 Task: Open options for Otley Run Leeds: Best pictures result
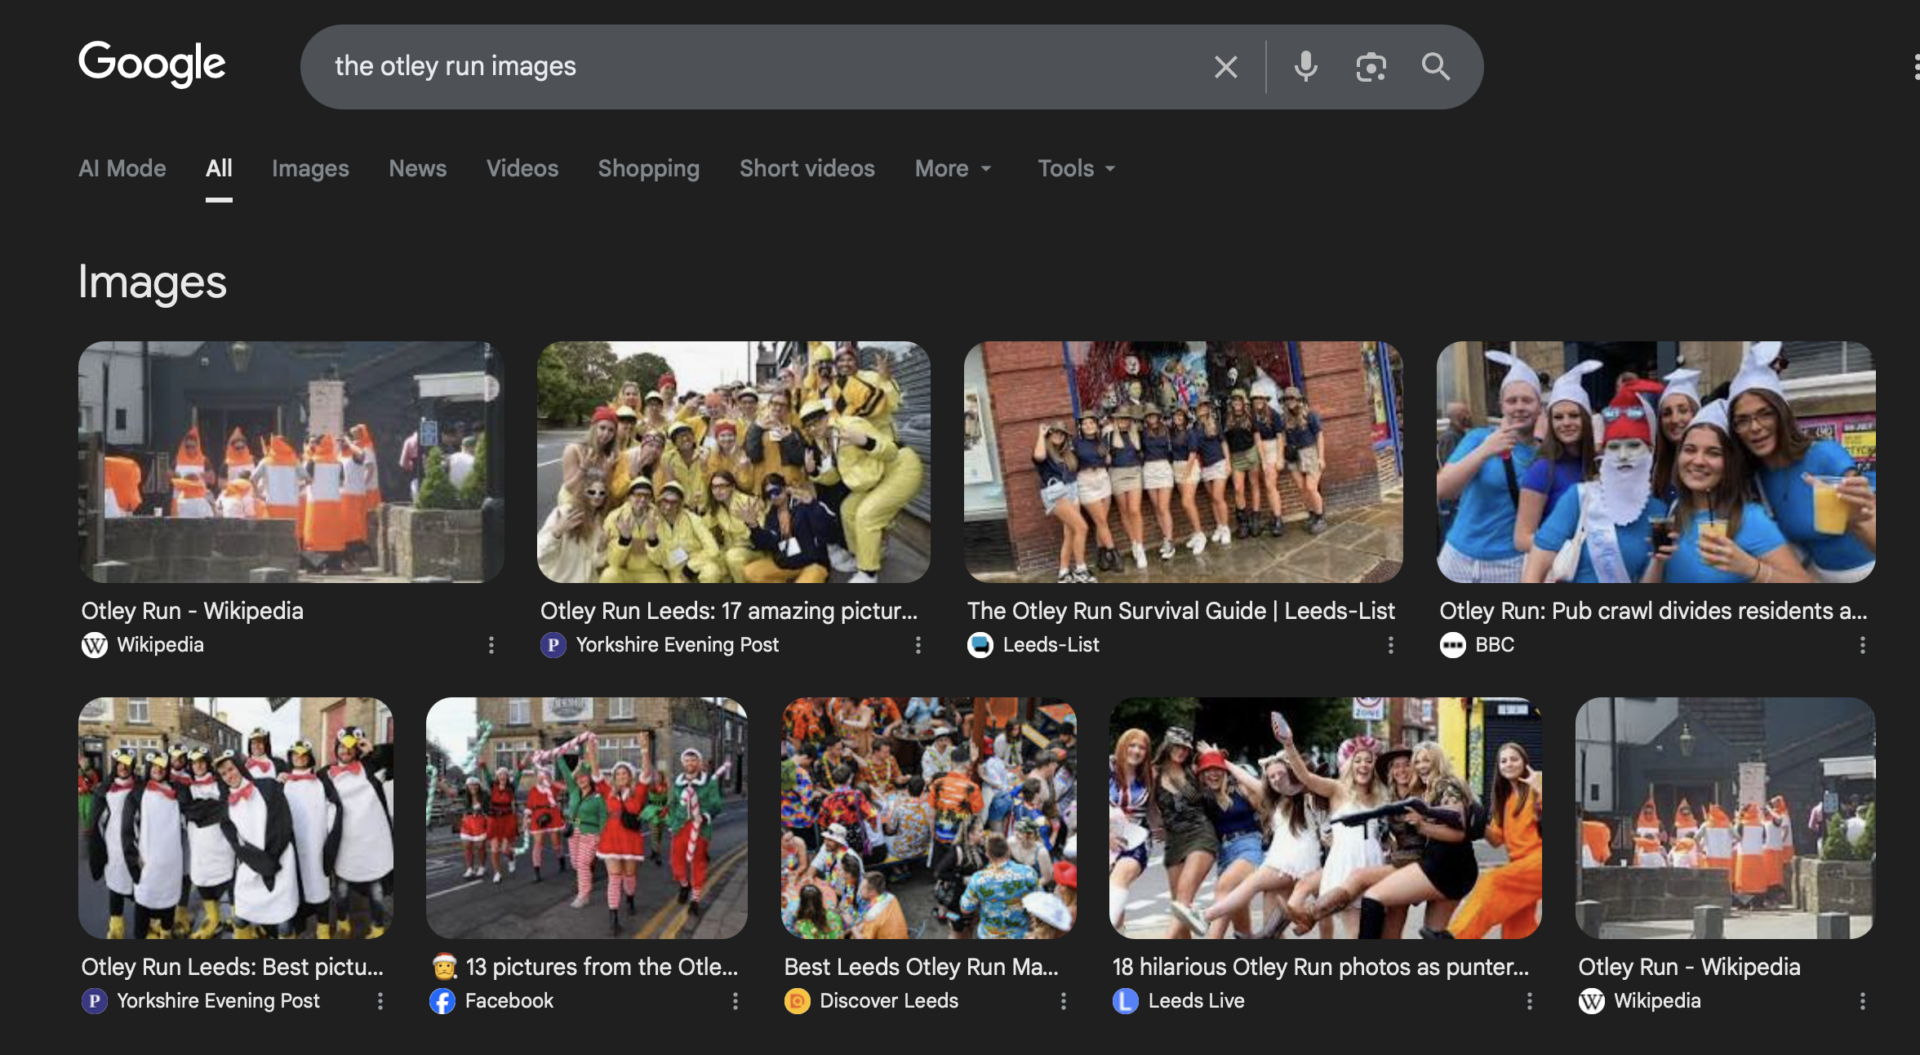point(380,1001)
